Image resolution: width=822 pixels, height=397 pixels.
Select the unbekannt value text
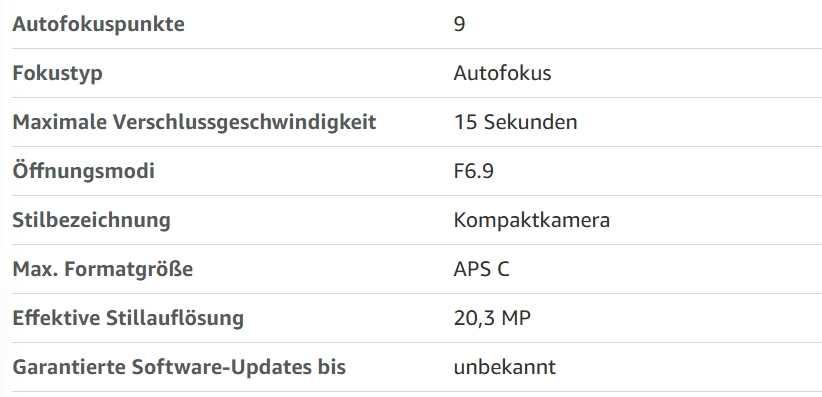click(x=504, y=367)
